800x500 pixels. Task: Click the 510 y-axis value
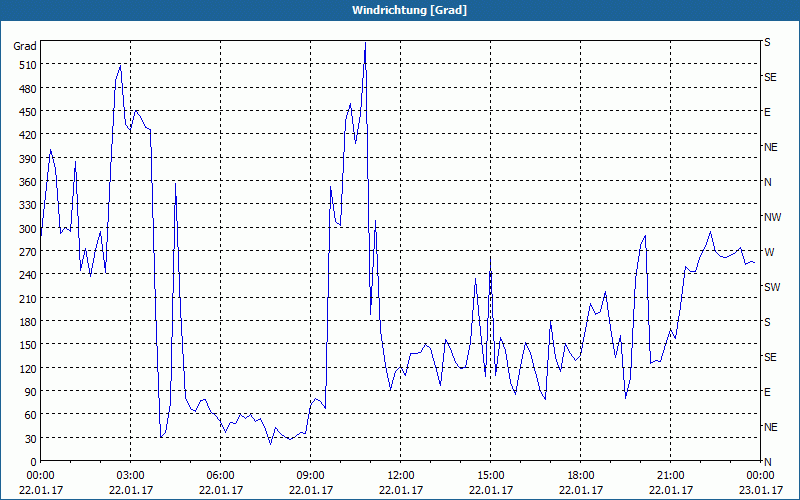tap(27, 65)
